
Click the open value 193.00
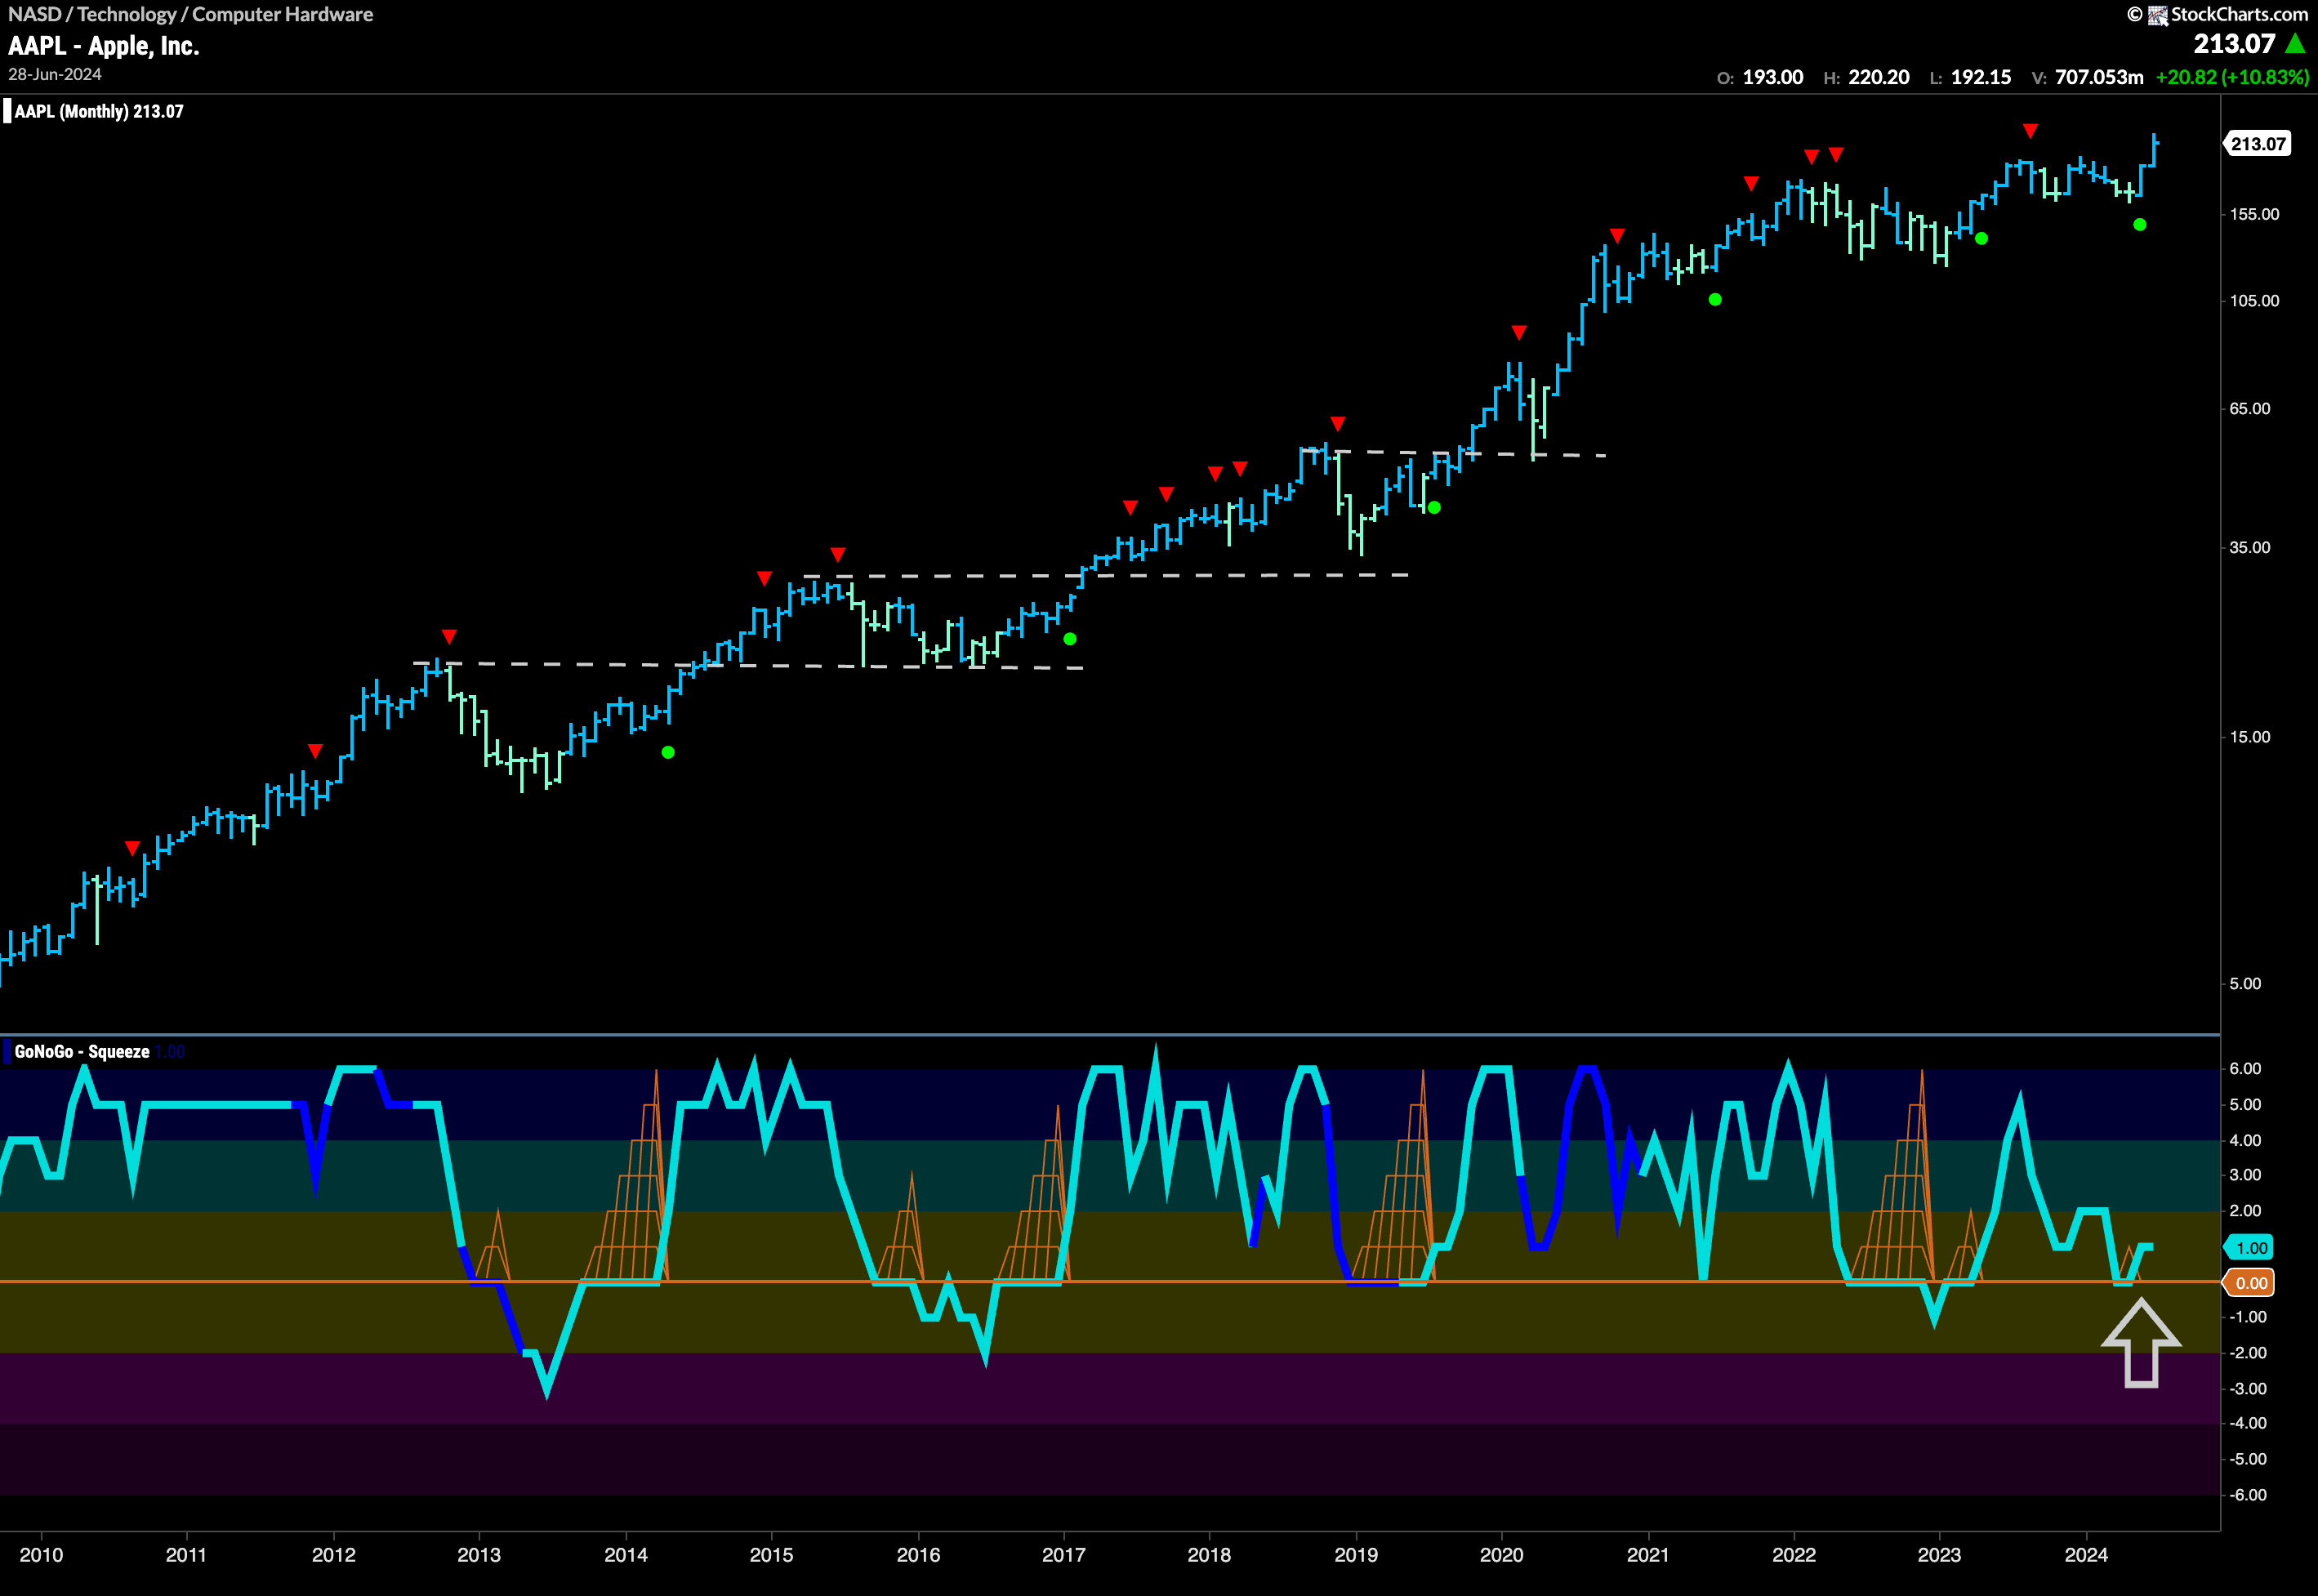(1773, 78)
